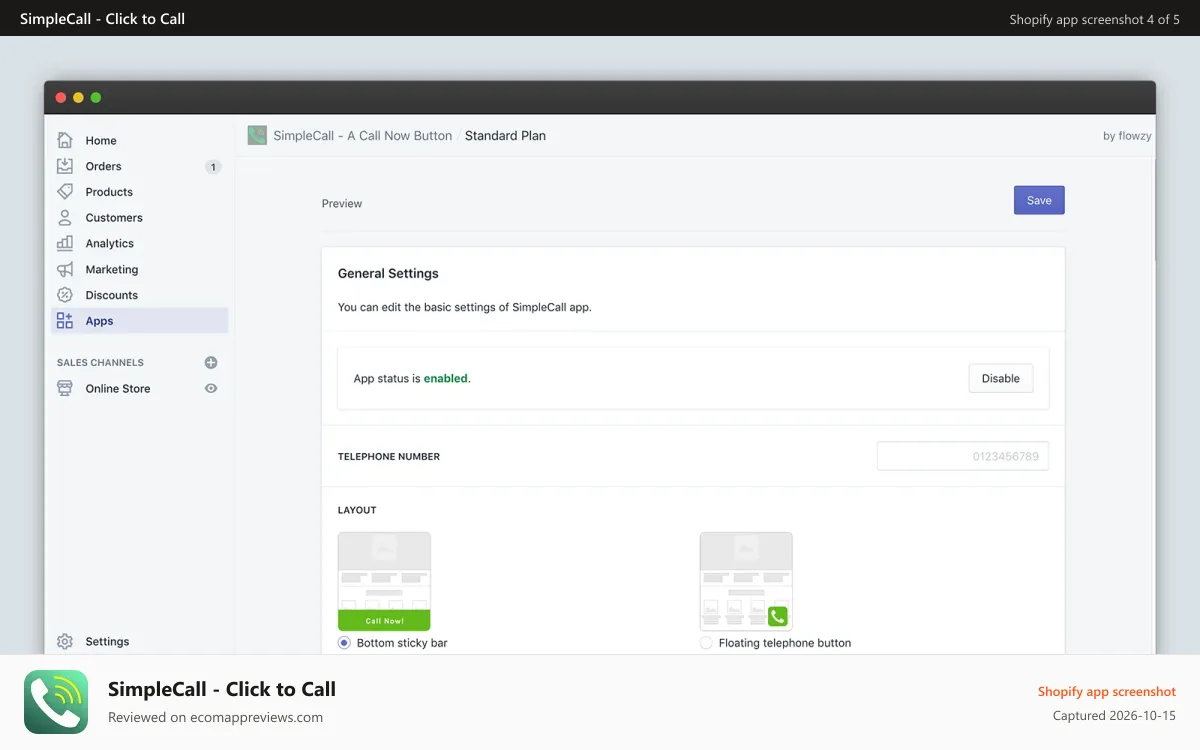Click the Settings gear icon
Image resolution: width=1200 pixels, height=750 pixels.
(x=65, y=641)
